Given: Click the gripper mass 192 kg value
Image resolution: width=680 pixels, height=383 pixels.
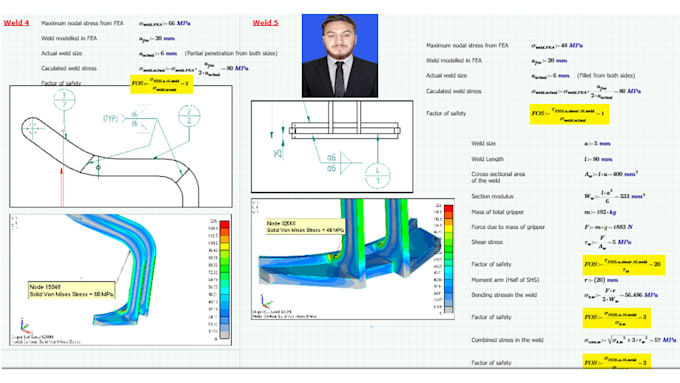Looking at the screenshot, I should 600,212.
